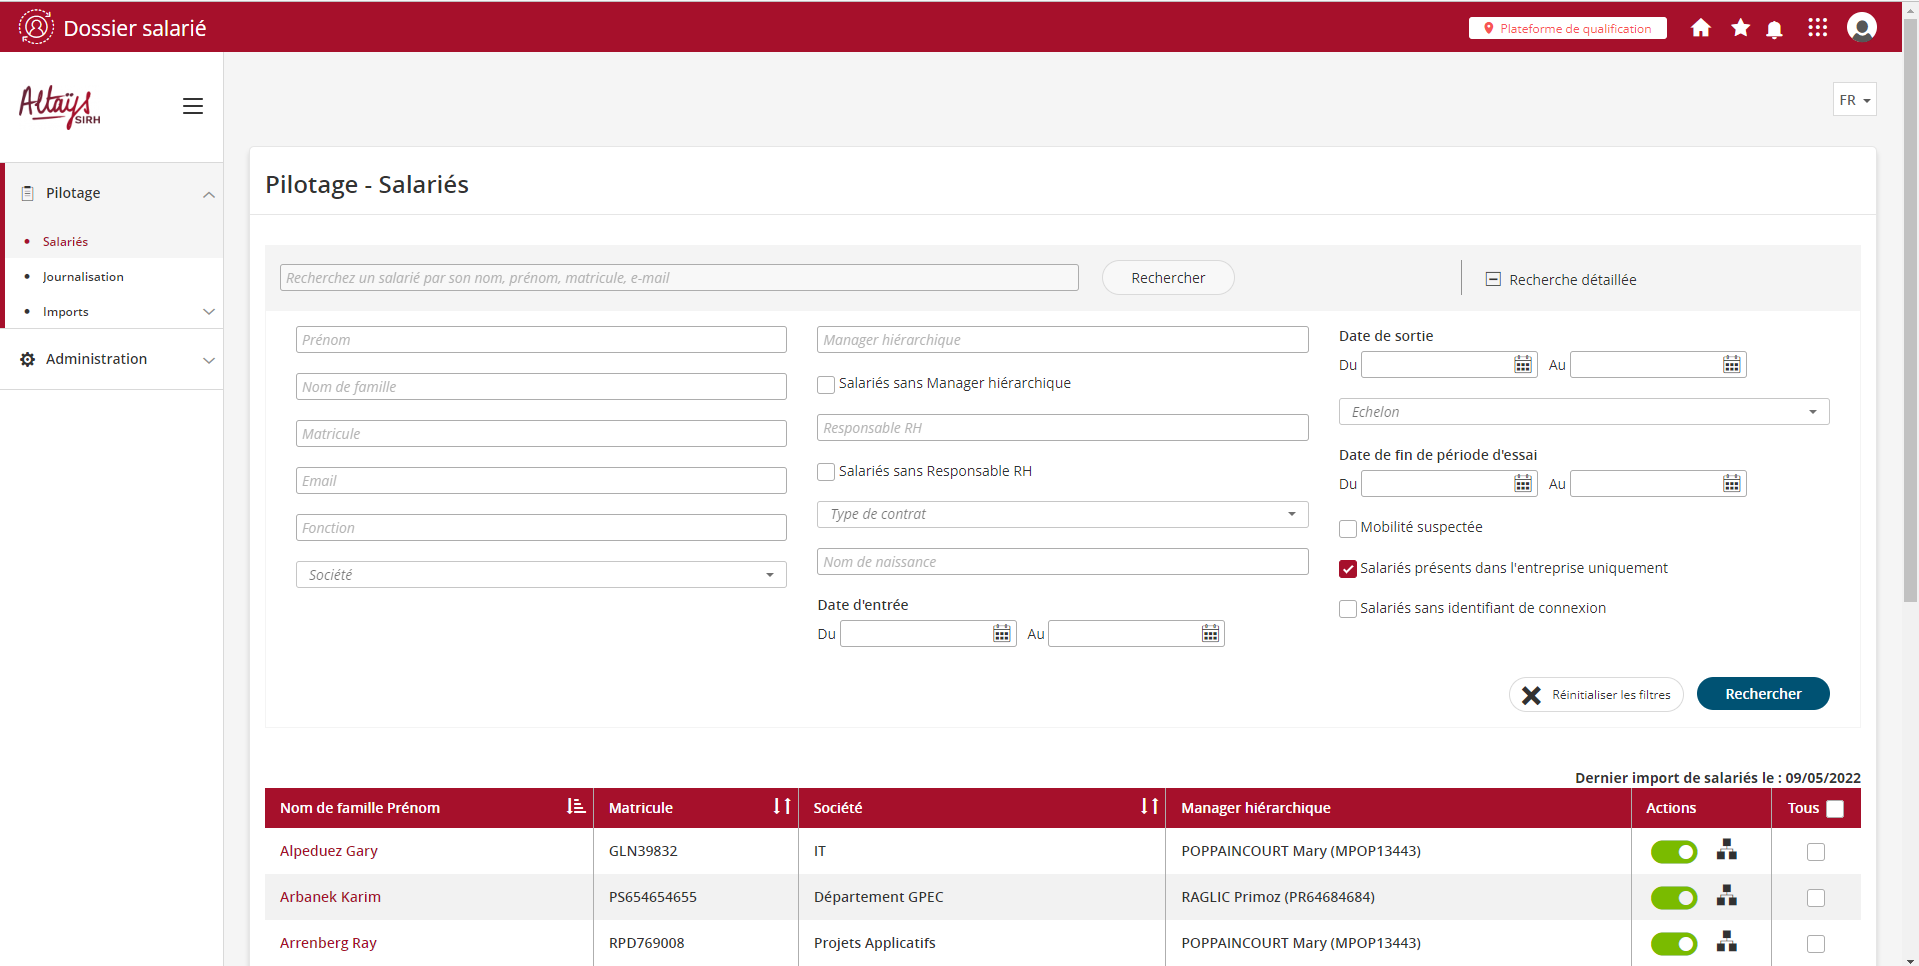Toggle sidebar with hamburger menu icon

tap(193, 106)
